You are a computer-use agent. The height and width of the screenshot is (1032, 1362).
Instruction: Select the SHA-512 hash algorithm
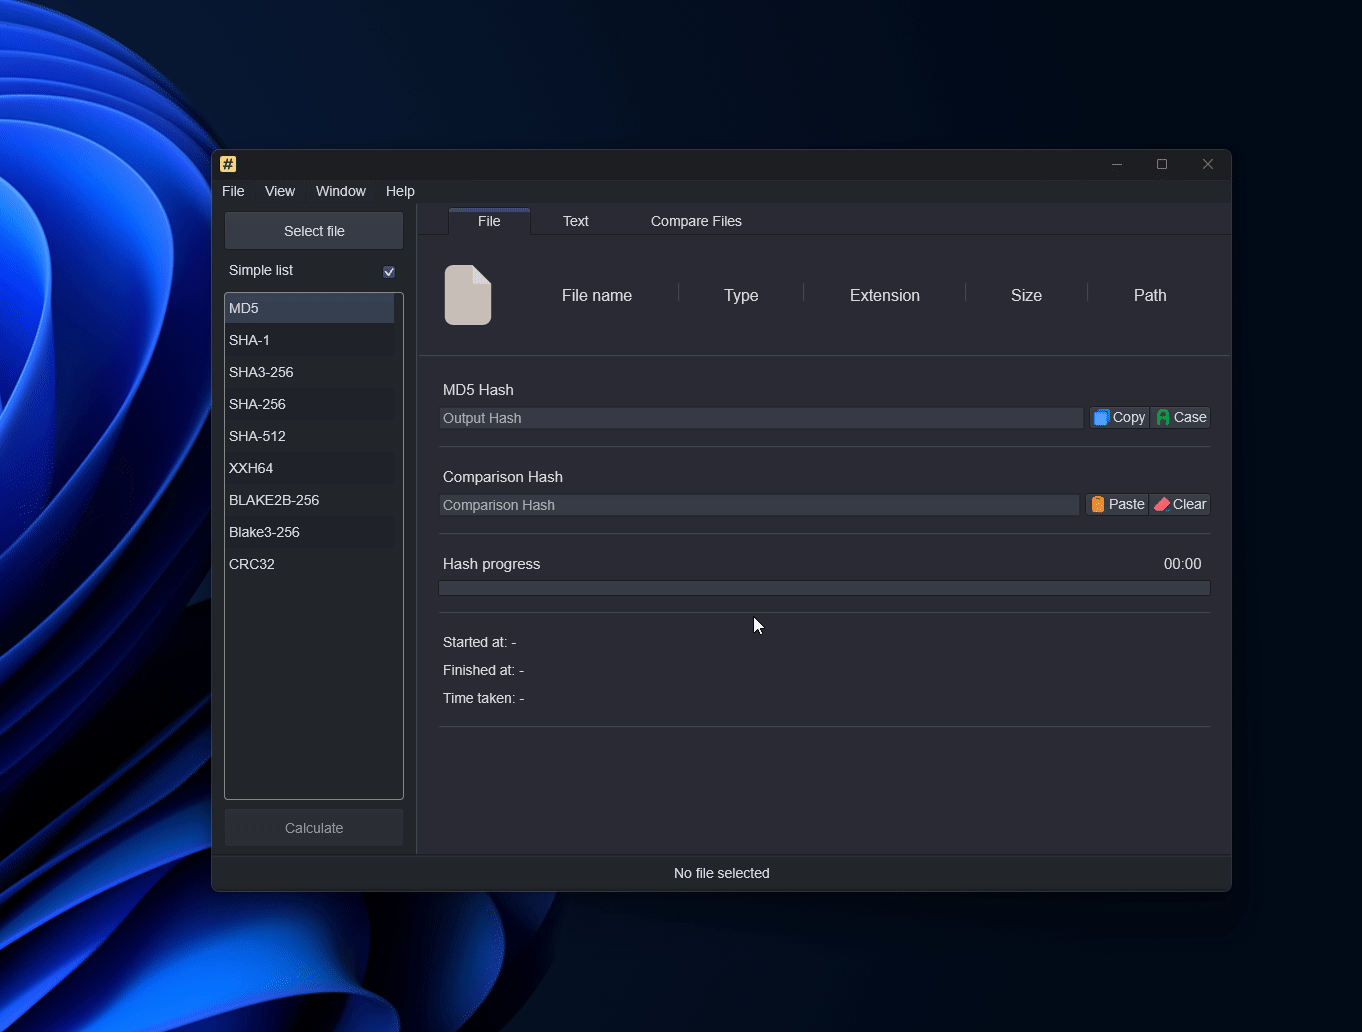coord(309,436)
